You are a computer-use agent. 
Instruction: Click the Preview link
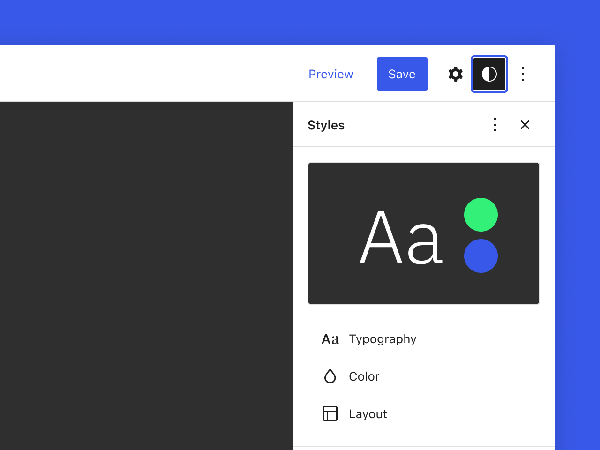[x=331, y=74]
